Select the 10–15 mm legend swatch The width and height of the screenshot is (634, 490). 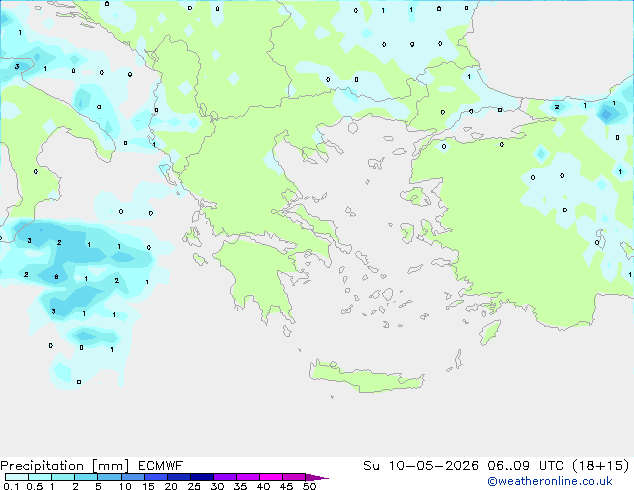[x=132, y=477]
